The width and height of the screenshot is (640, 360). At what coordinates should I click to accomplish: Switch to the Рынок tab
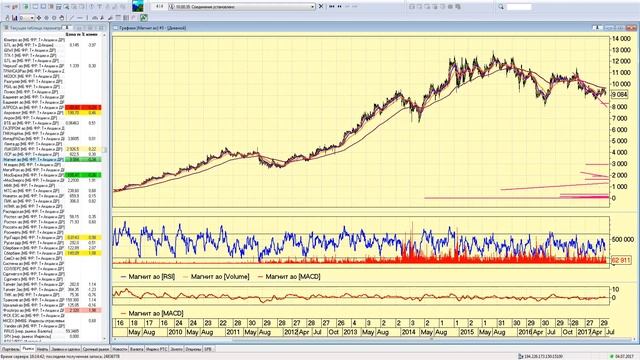28,349
